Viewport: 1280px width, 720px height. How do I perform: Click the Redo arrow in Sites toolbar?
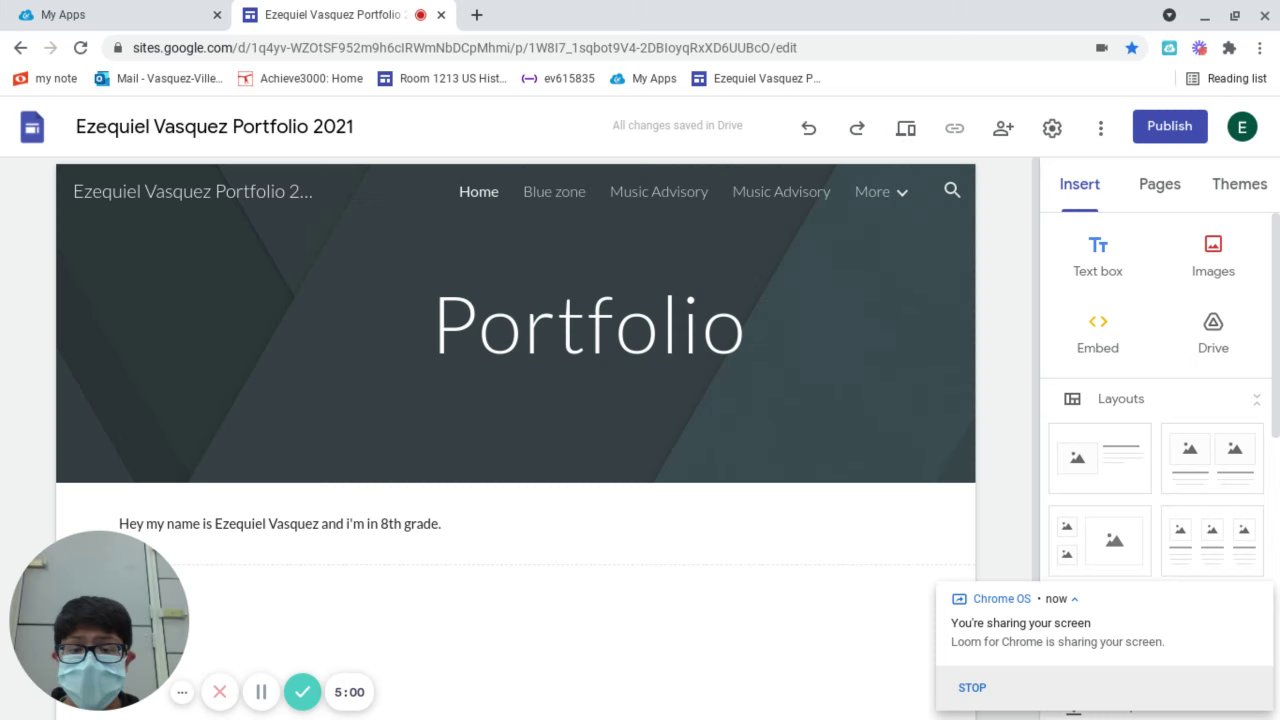pos(857,128)
